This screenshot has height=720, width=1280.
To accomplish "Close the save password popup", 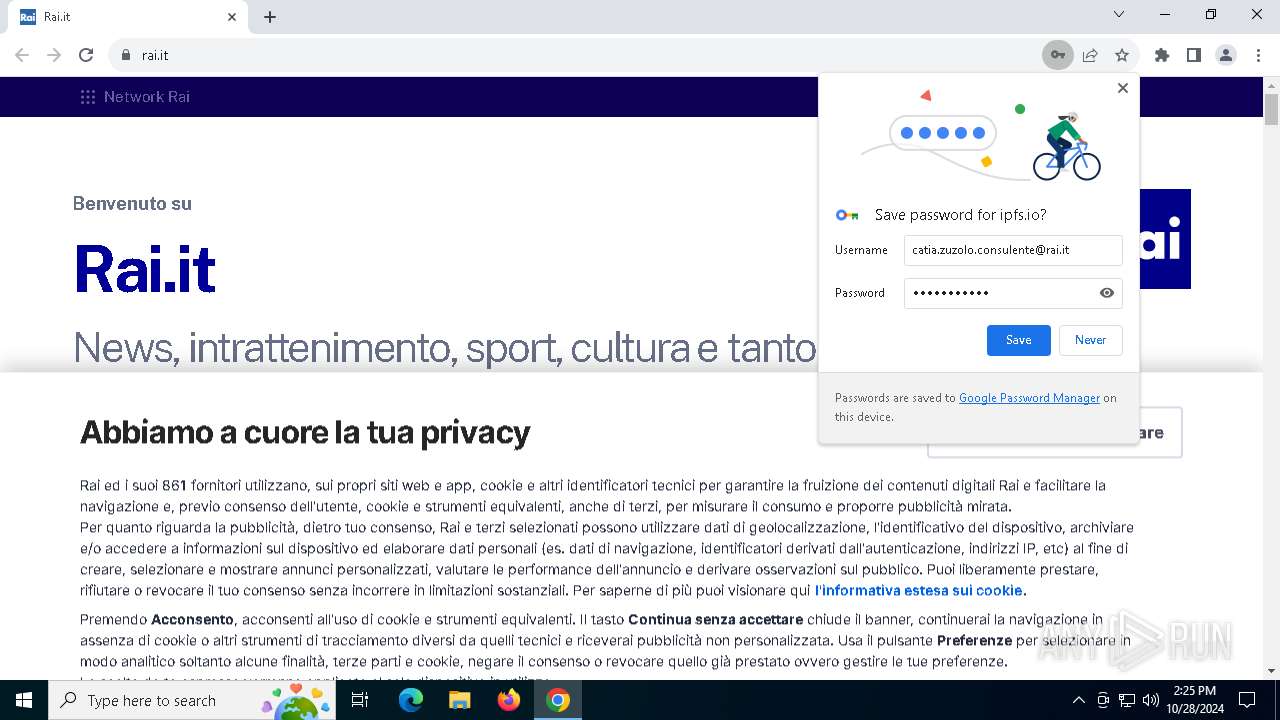I will click(1123, 88).
